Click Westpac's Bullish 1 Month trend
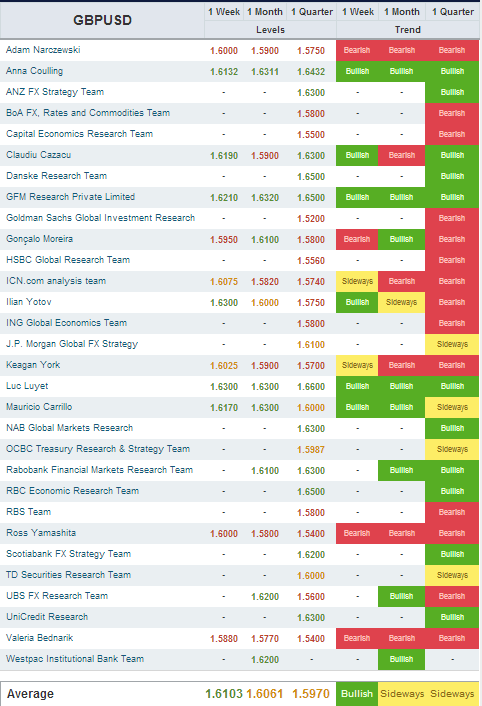The image size is (482, 706). 401,660
